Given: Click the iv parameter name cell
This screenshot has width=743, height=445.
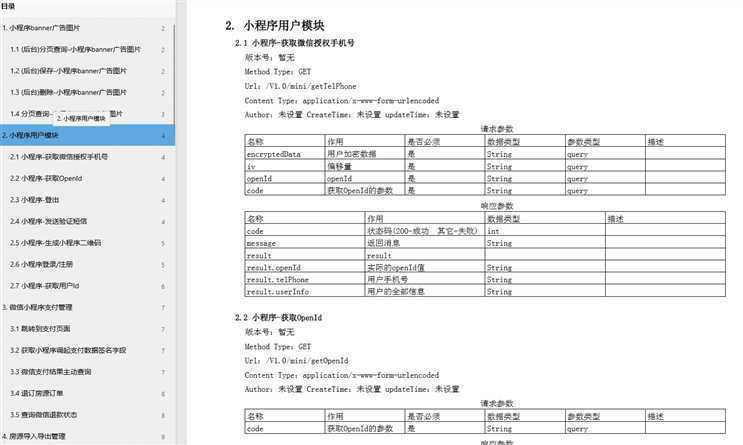Looking at the screenshot, I should coord(284,166).
